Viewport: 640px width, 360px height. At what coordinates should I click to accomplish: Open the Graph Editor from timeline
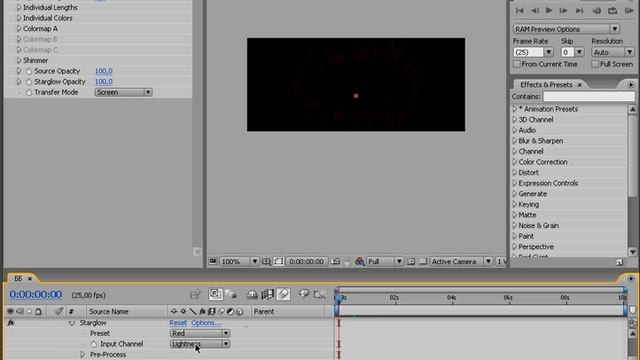tap(320, 294)
